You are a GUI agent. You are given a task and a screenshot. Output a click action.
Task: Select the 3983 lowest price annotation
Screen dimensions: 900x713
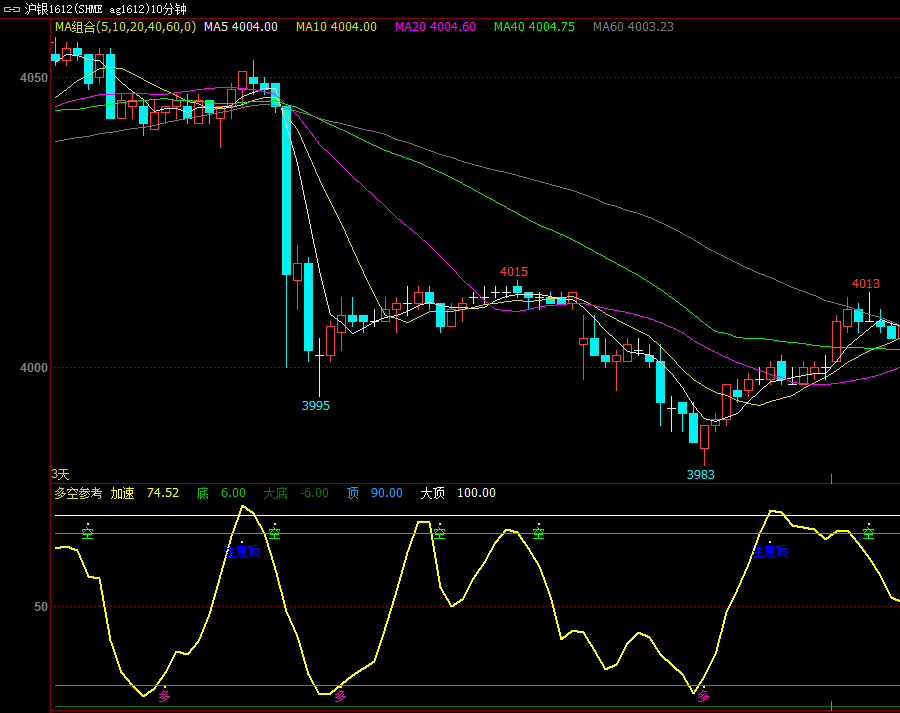coord(701,475)
